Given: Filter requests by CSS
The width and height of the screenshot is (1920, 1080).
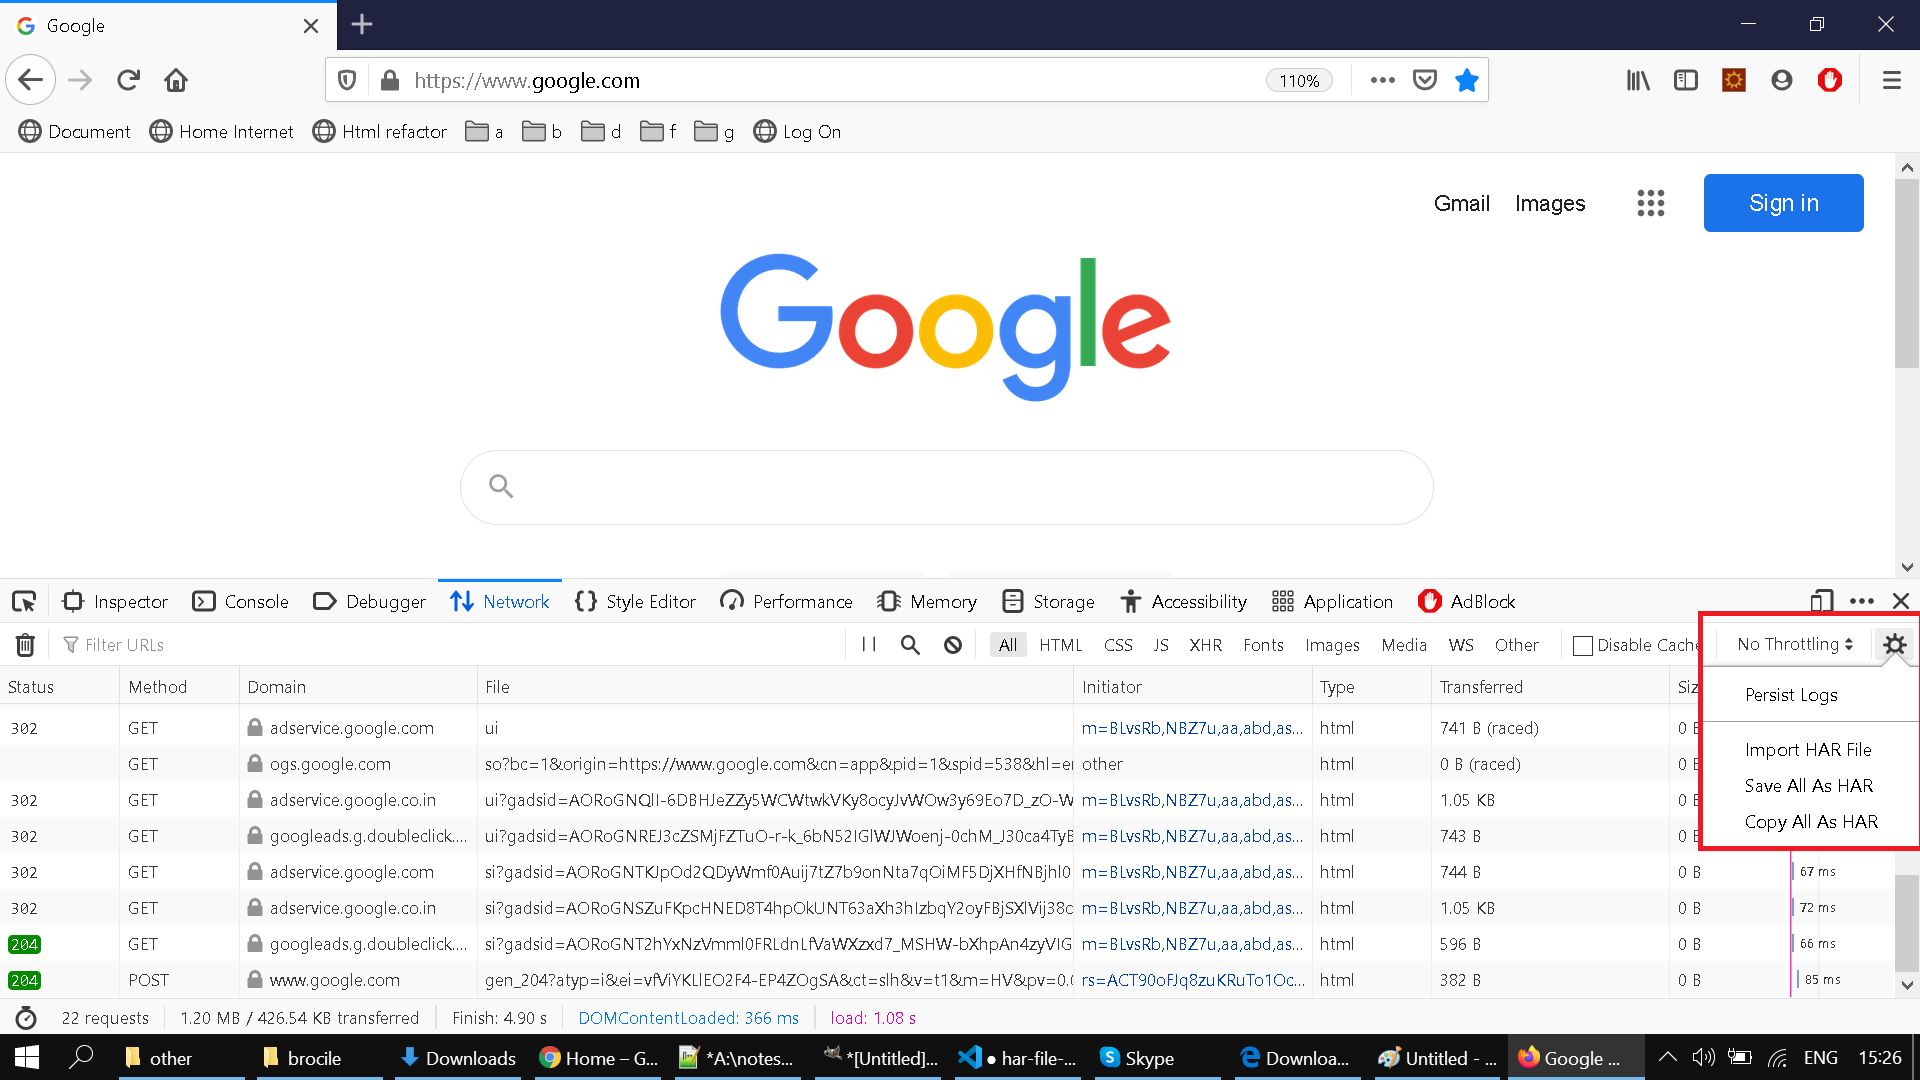Looking at the screenshot, I should point(1118,645).
